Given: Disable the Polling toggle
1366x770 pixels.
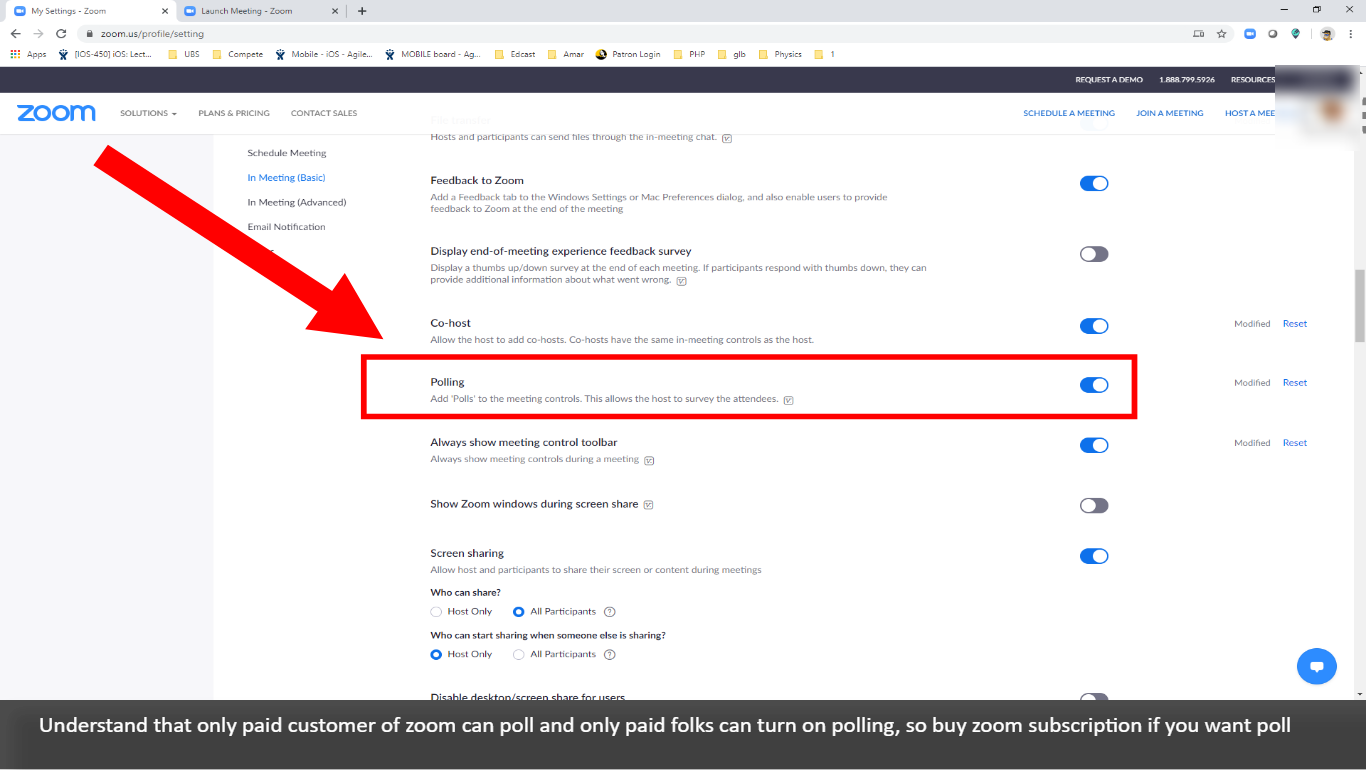Looking at the screenshot, I should pyautogui.click(x=1094, y=384).
